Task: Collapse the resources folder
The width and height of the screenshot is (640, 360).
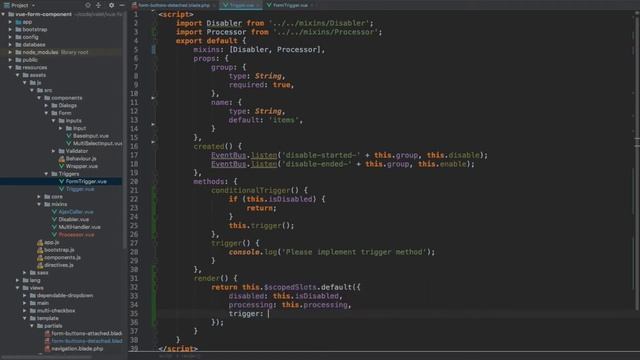Action: point(10,67)
